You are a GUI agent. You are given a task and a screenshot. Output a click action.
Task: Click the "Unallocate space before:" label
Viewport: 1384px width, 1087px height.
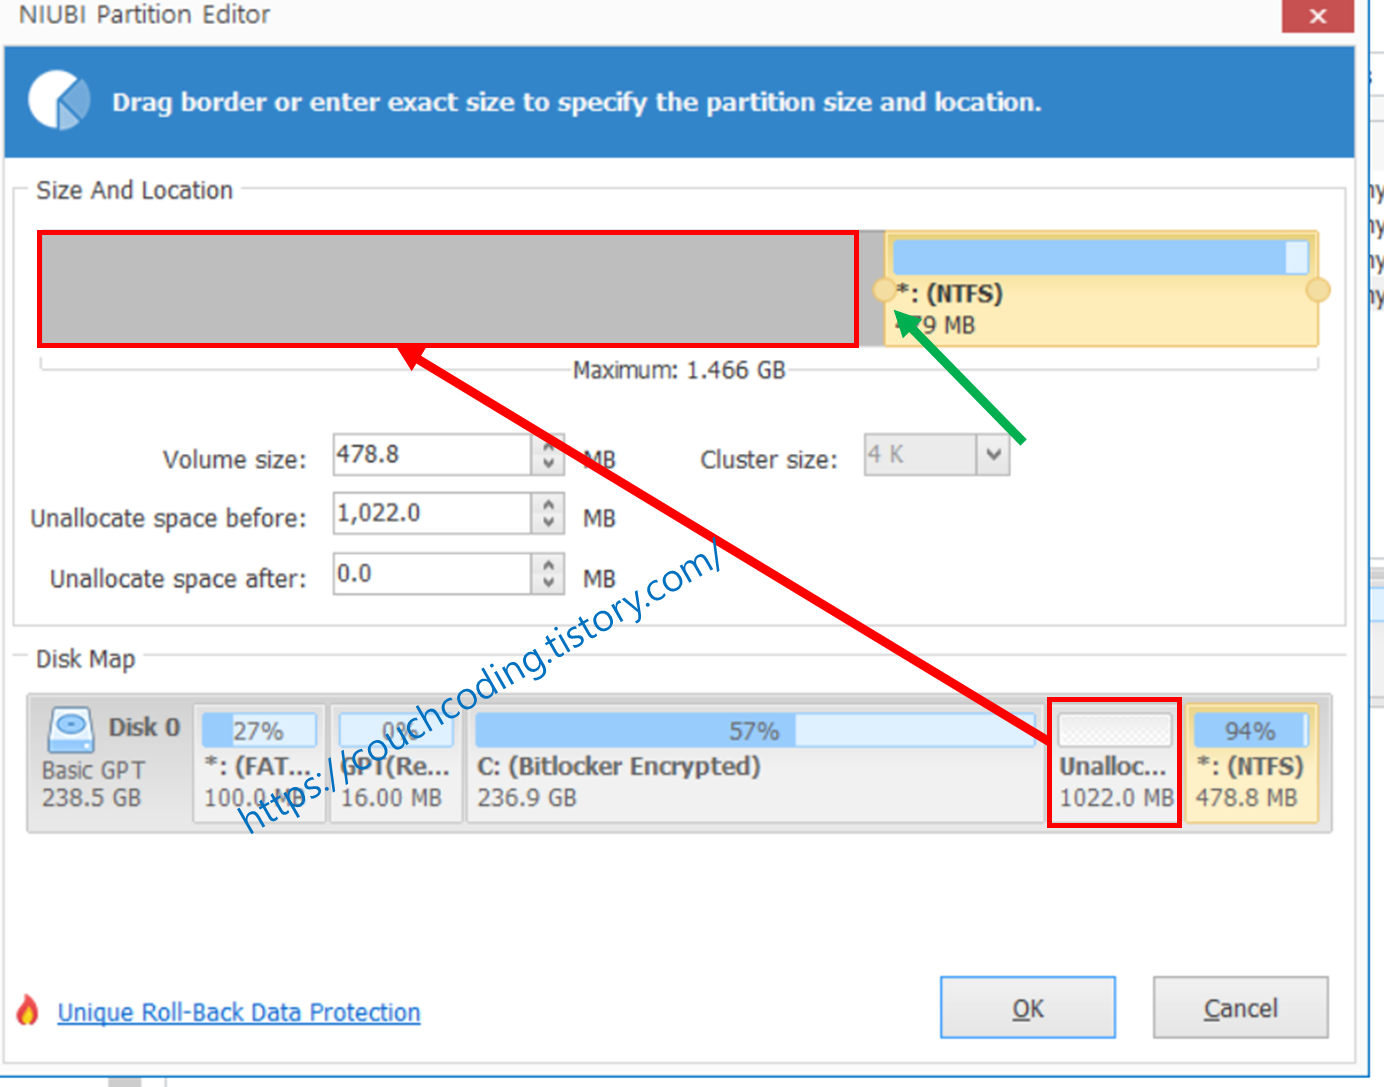168,518
